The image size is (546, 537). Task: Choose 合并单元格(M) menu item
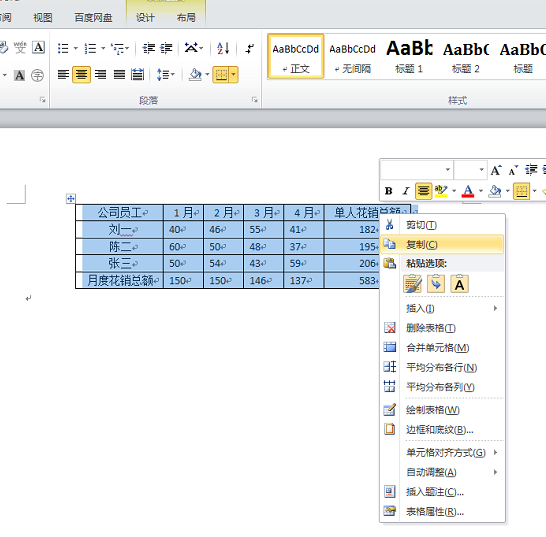(442, 348)
